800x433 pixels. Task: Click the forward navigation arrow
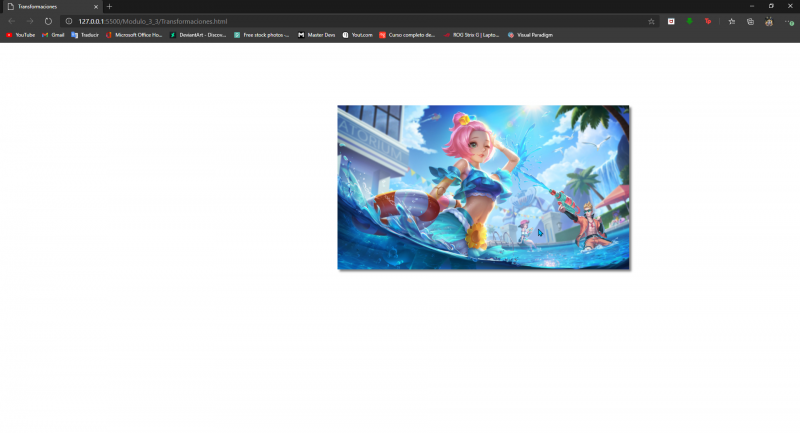(30, 21)
